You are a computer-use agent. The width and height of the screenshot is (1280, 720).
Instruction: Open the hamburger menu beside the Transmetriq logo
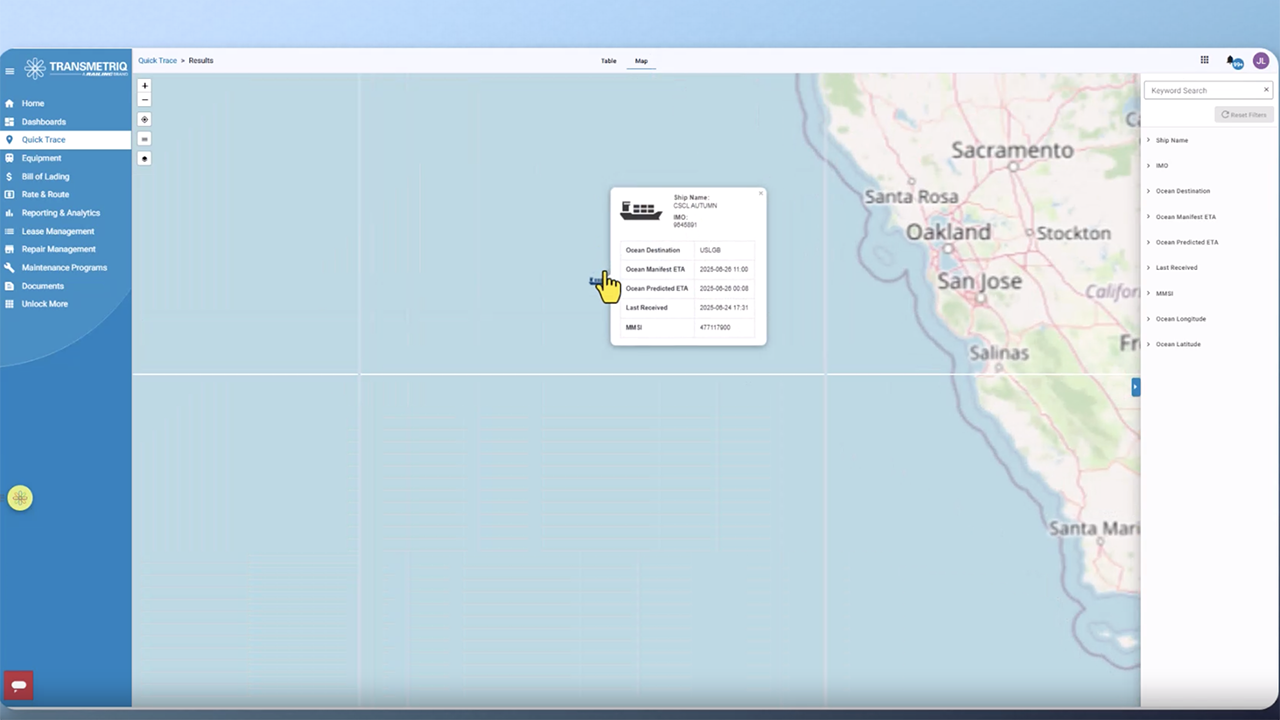coord(10,69)
